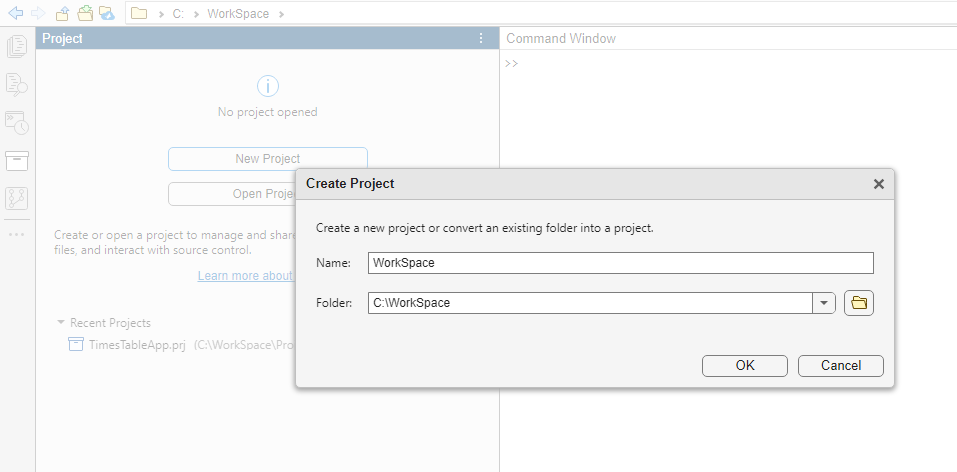Go up one folder level
957x472 pixels.
click(x=62, y=14)
